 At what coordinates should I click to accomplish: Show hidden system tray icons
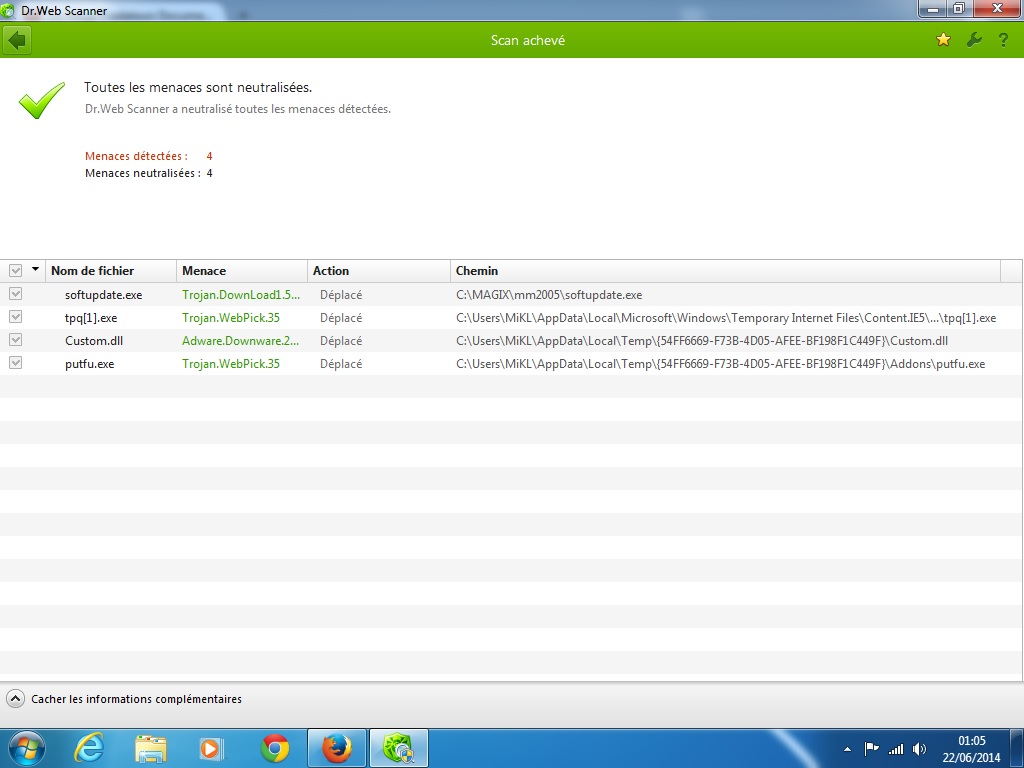click(x=848, y=748)
